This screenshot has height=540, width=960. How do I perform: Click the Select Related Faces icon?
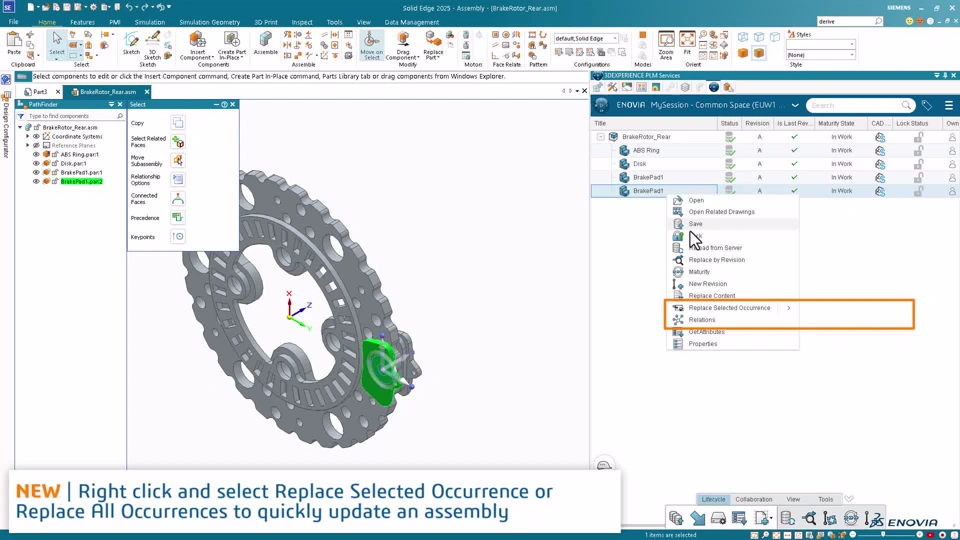pyautogui.click(x=178, y=142)
